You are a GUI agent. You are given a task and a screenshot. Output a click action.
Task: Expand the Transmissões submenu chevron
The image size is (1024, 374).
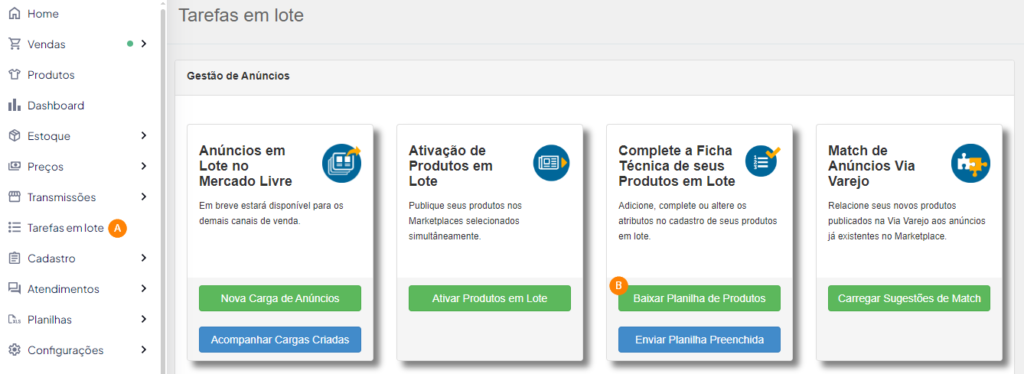[144, 196]
